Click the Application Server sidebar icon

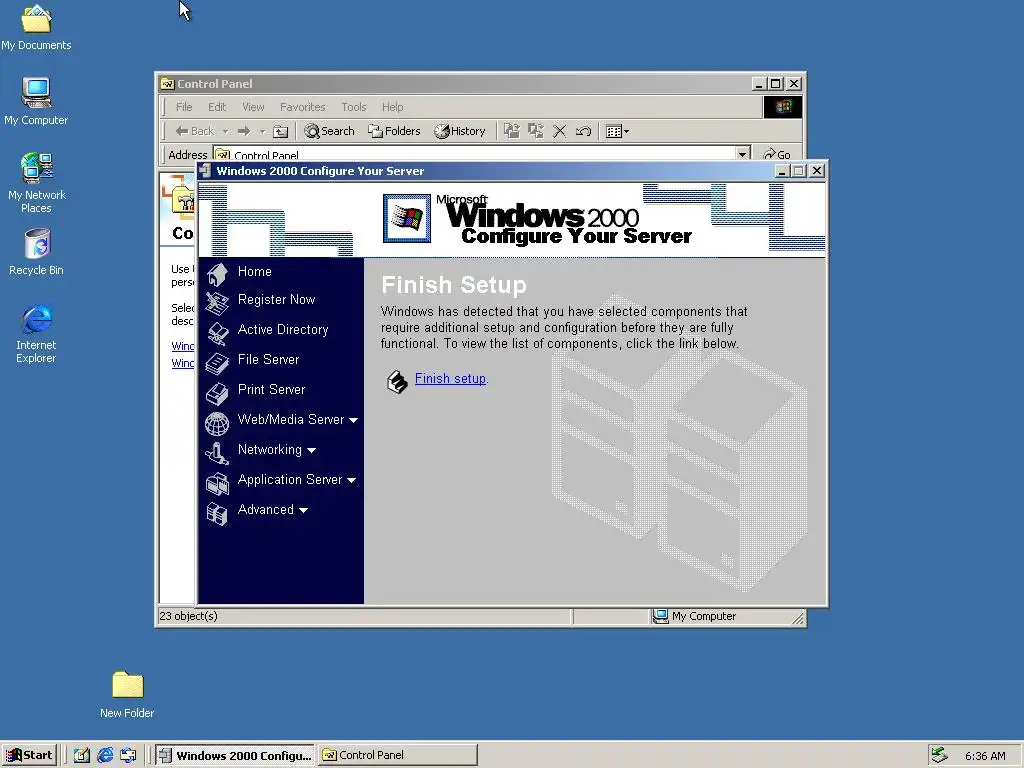click(217, 483)
